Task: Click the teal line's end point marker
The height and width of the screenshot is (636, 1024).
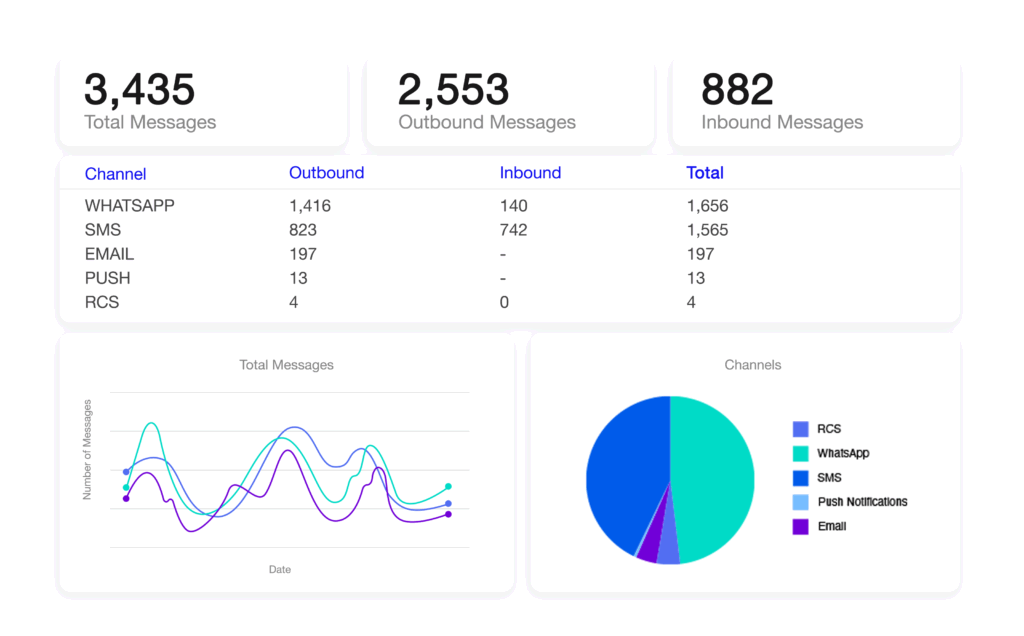Action: tap(448, 487)
